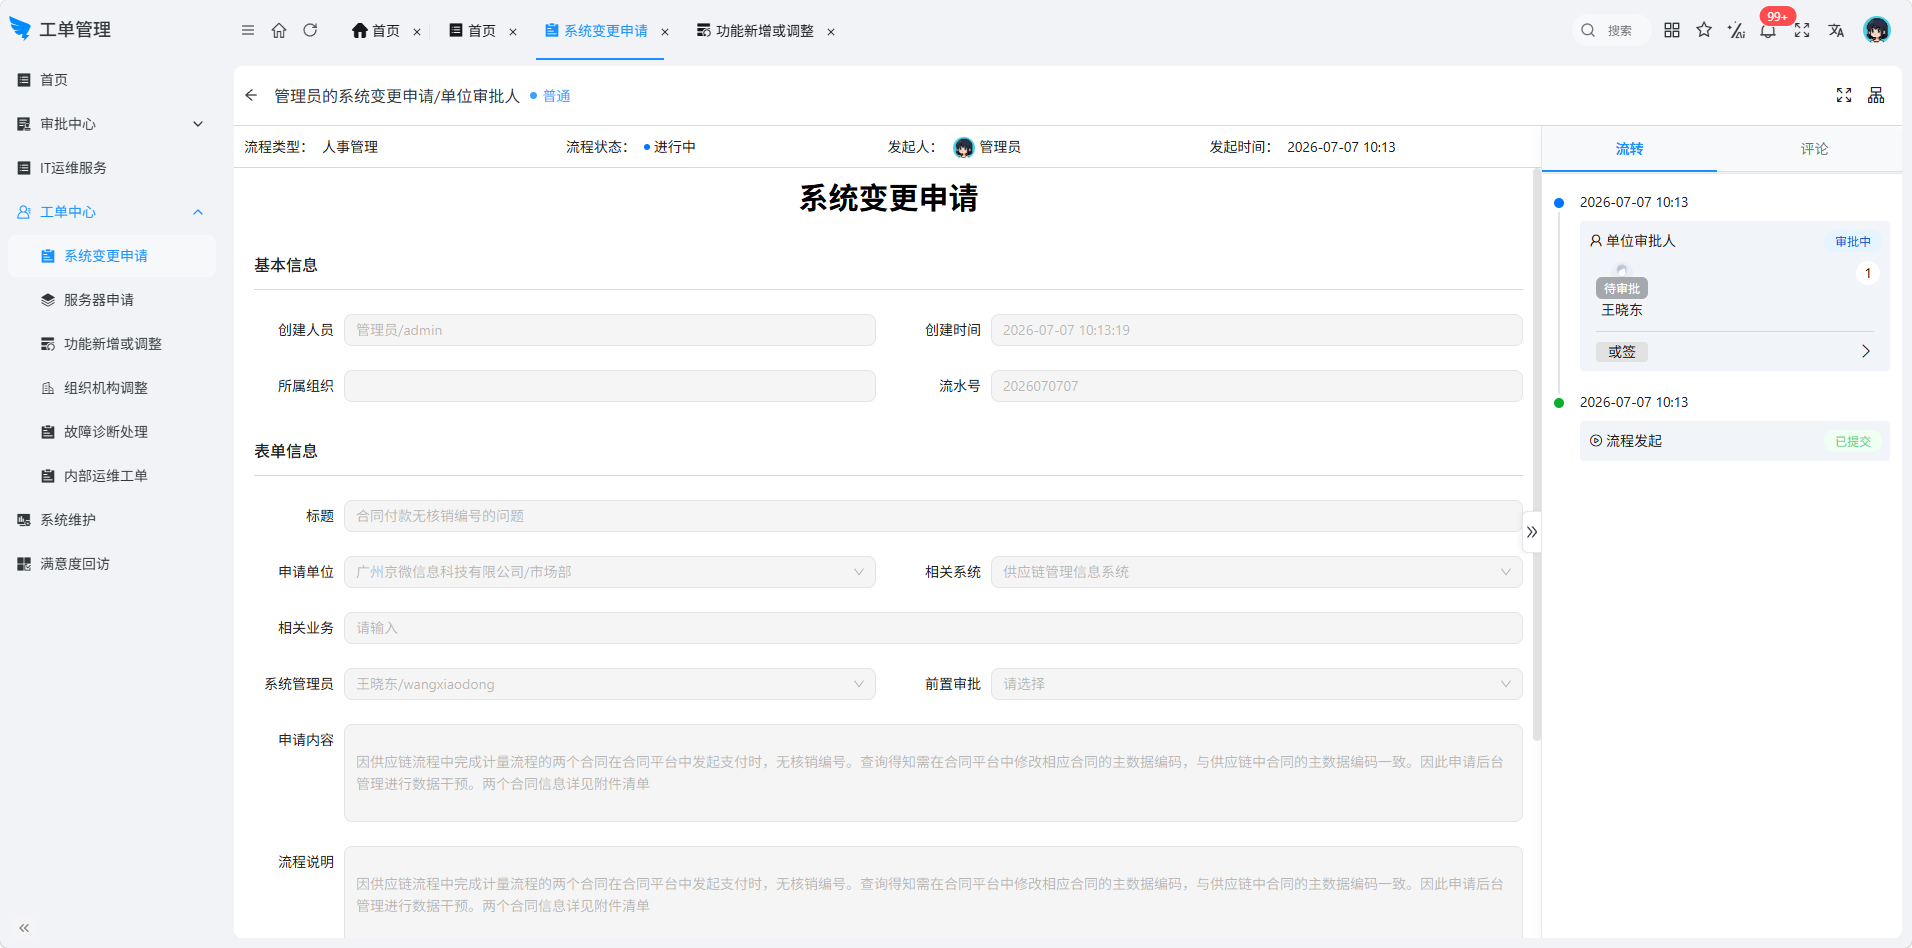Collapse the 工单中心 menu group
Image resolution: width=1912 pixels, height=948 pixels.
tap(110, 212)
